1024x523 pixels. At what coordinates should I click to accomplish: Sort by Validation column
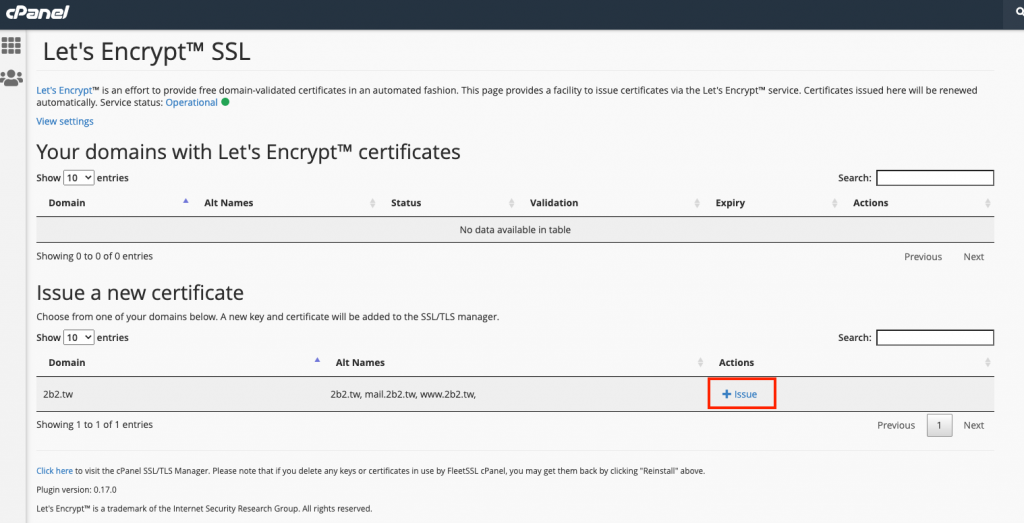click(x=554, y=203)
